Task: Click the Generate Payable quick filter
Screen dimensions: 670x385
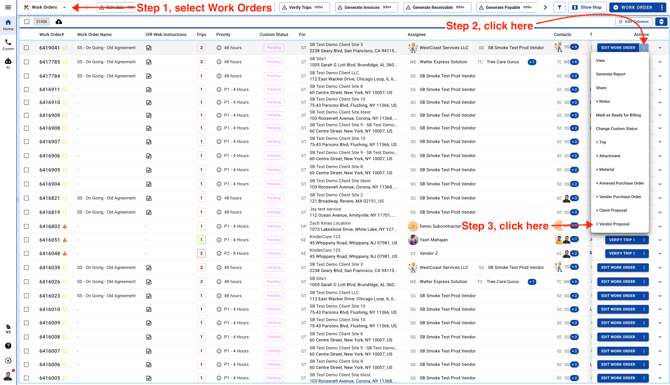Action: 508,7
